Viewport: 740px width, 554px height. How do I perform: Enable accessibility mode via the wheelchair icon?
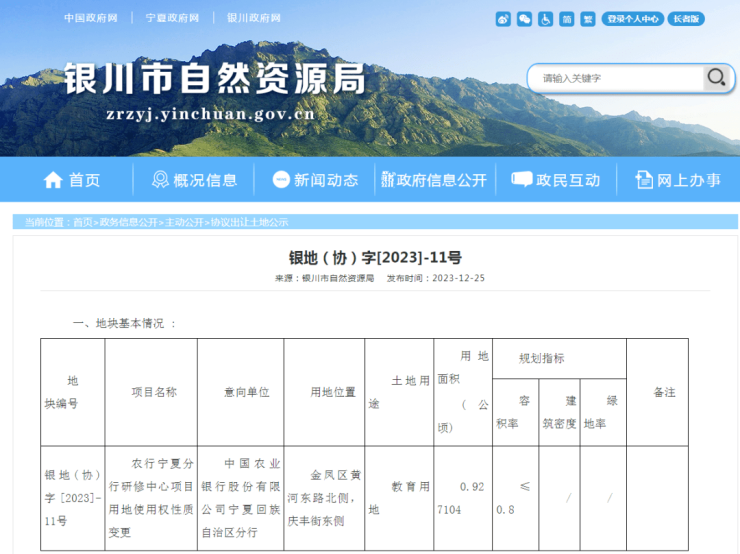546,19
